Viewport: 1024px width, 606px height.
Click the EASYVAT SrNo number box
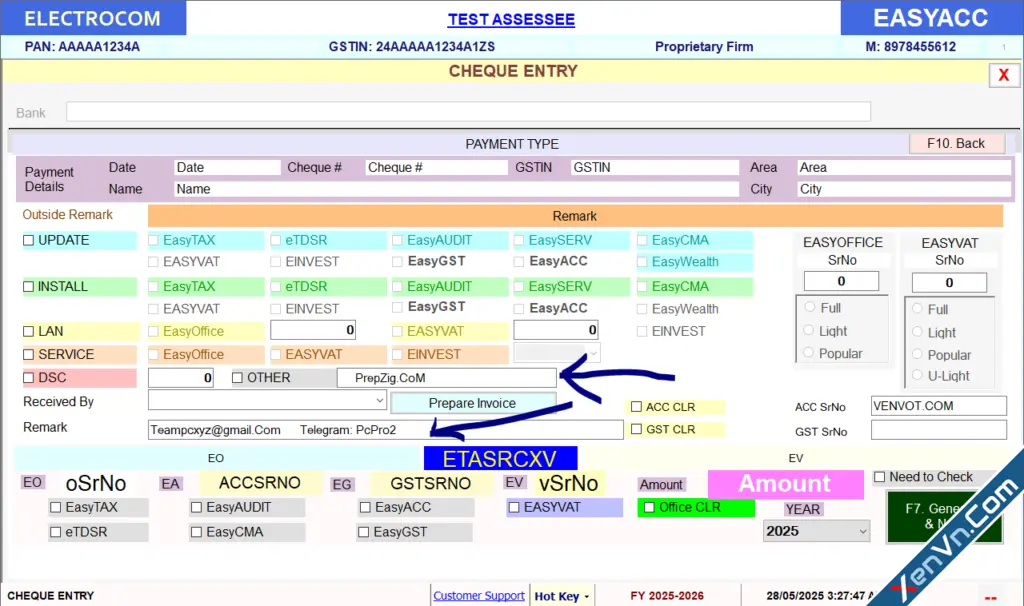point(949,283)
